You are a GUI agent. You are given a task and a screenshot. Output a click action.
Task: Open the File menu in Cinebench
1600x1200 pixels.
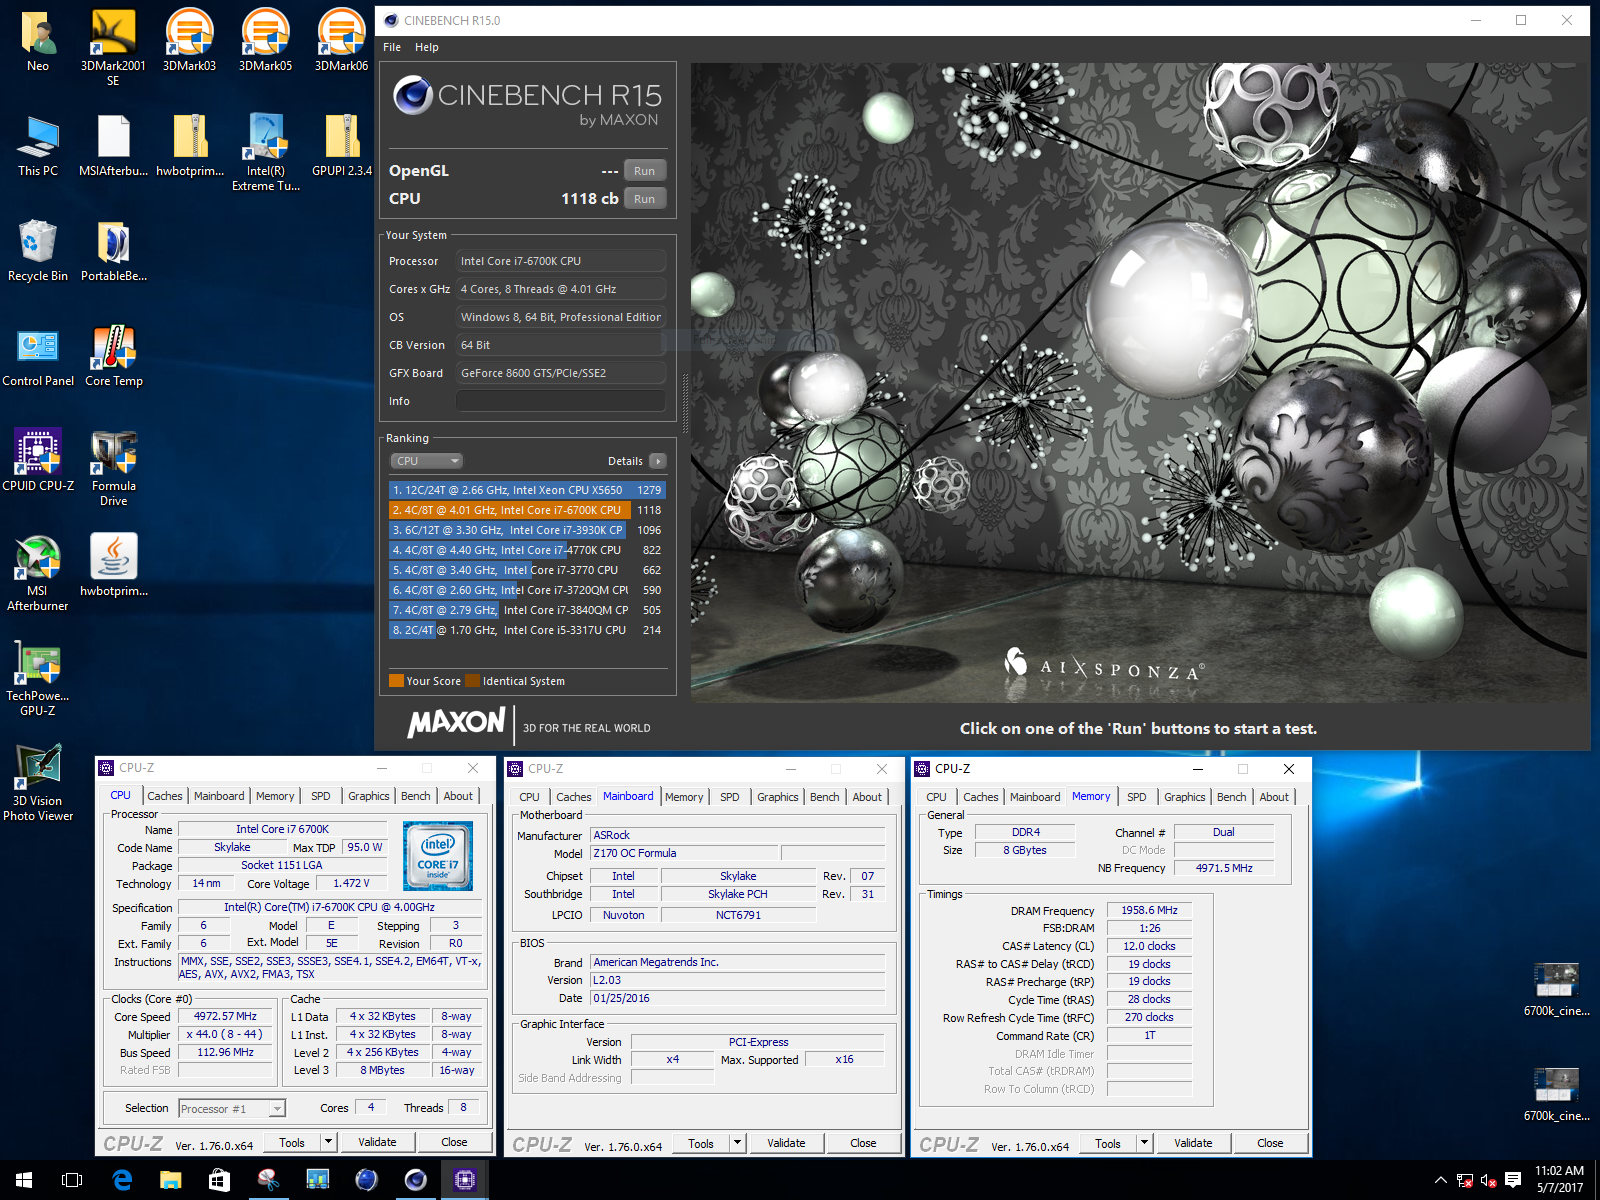392,47
